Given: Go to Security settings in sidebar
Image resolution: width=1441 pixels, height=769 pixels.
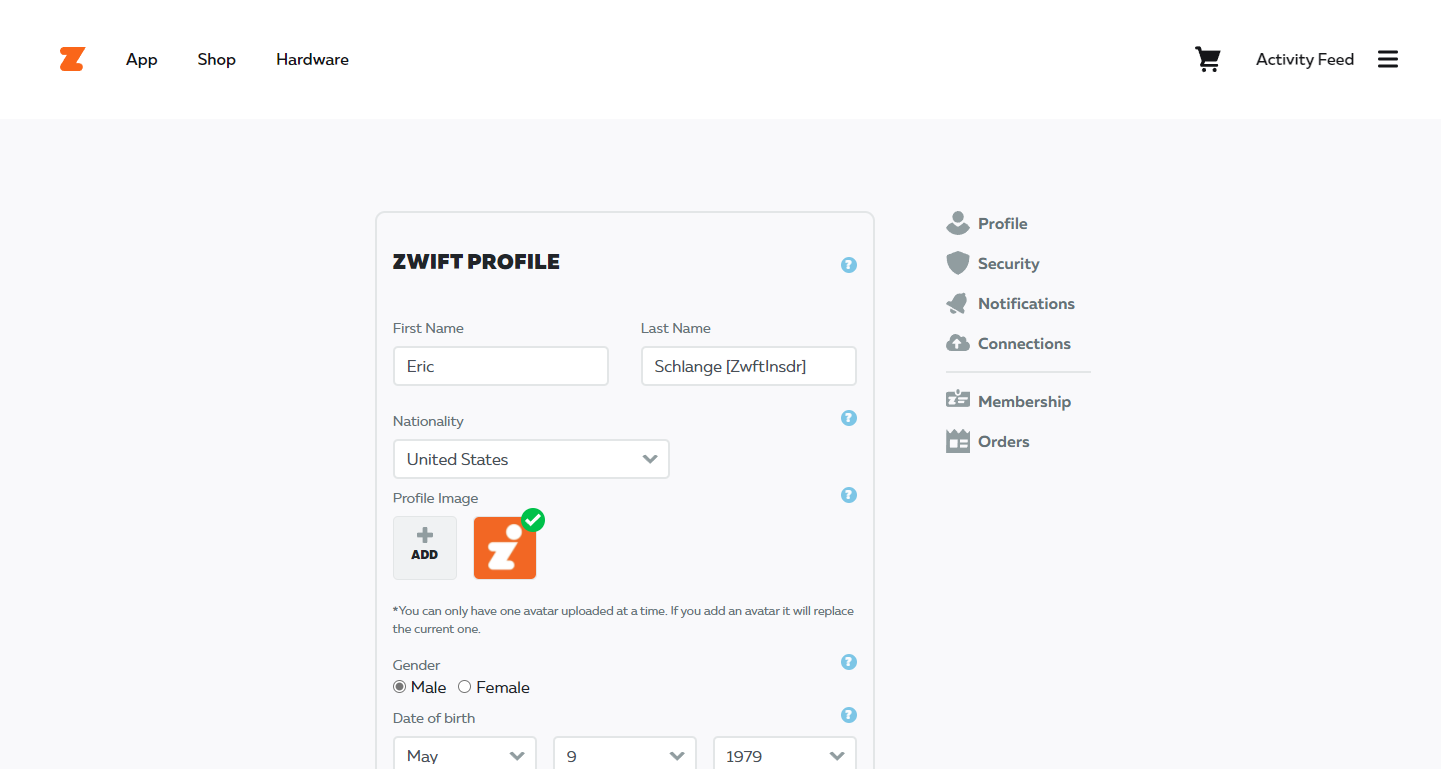Looking at the screenshot, I should (993, 263).
